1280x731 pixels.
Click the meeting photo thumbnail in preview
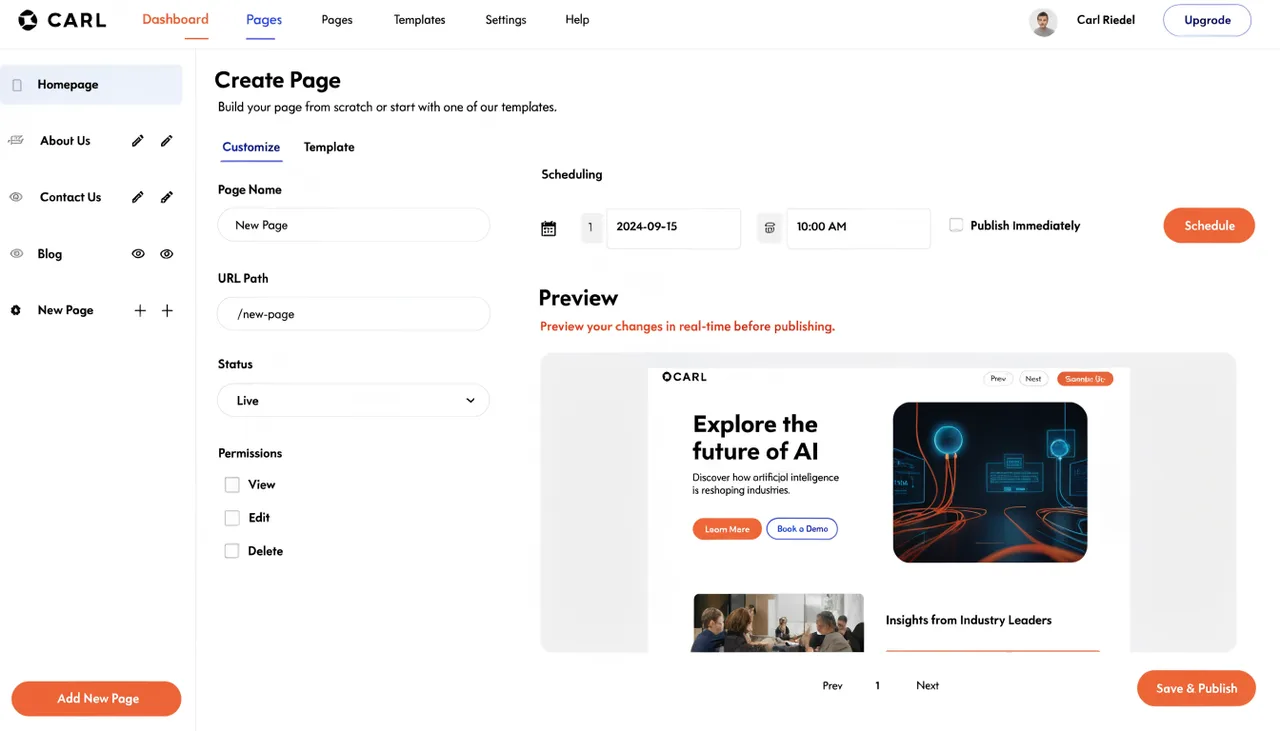[778, 623]
